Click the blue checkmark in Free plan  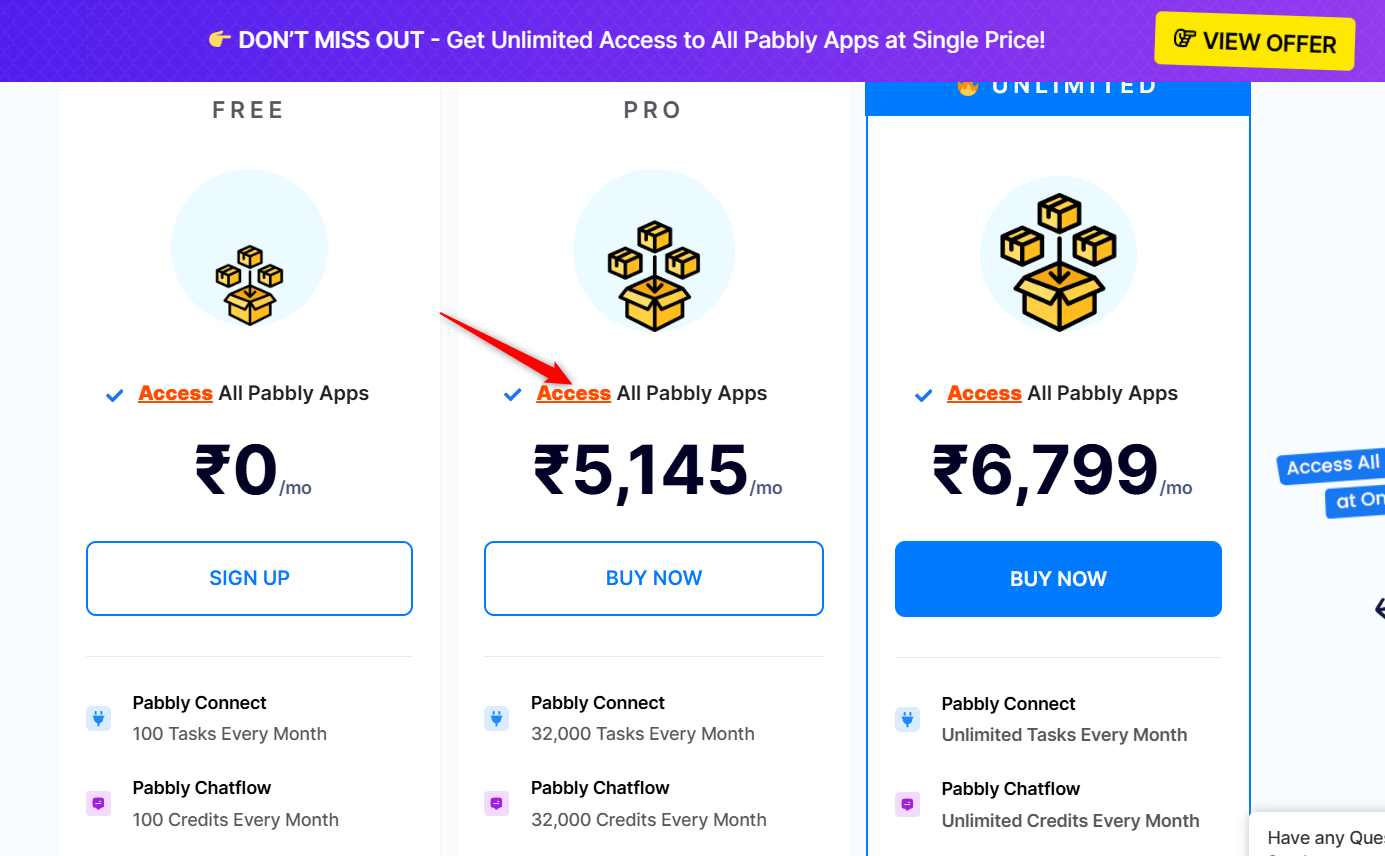(115, 395)
